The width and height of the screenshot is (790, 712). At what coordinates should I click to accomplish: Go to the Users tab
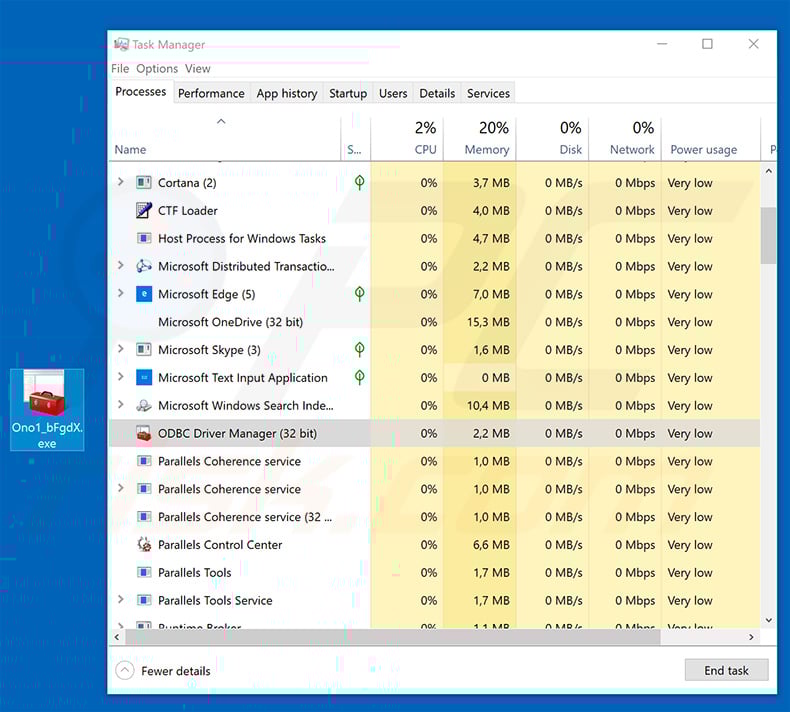(x=393, y=93)
